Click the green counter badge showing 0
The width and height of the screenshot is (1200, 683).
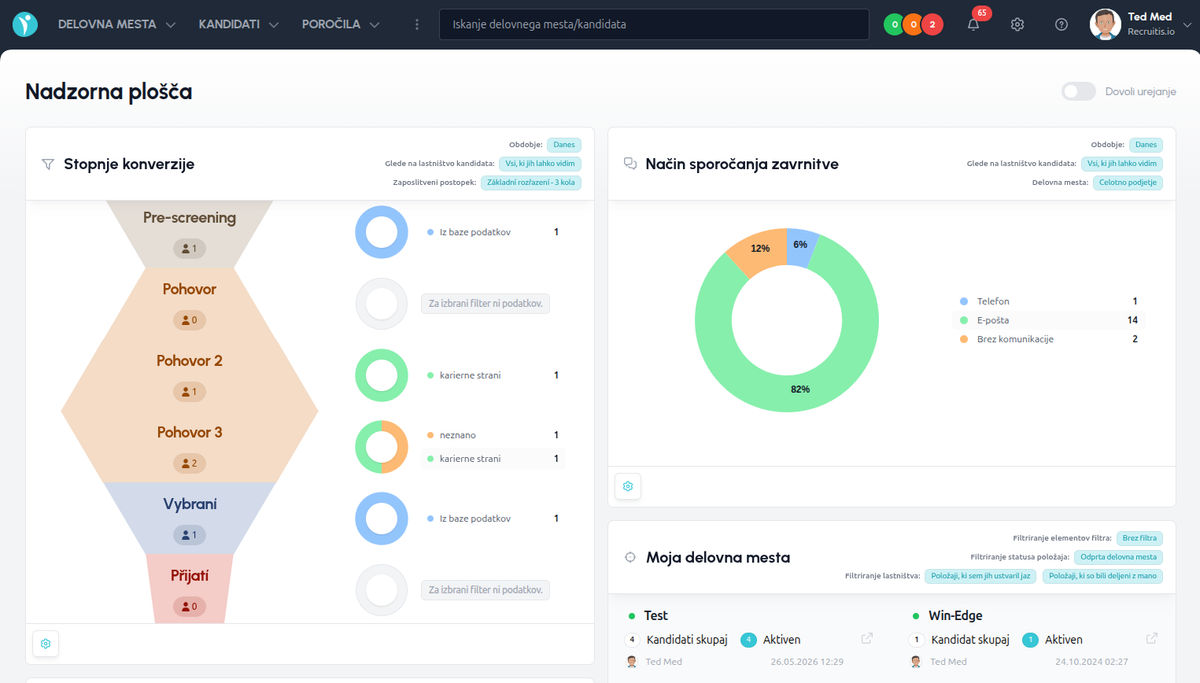[x=893, y=24]
